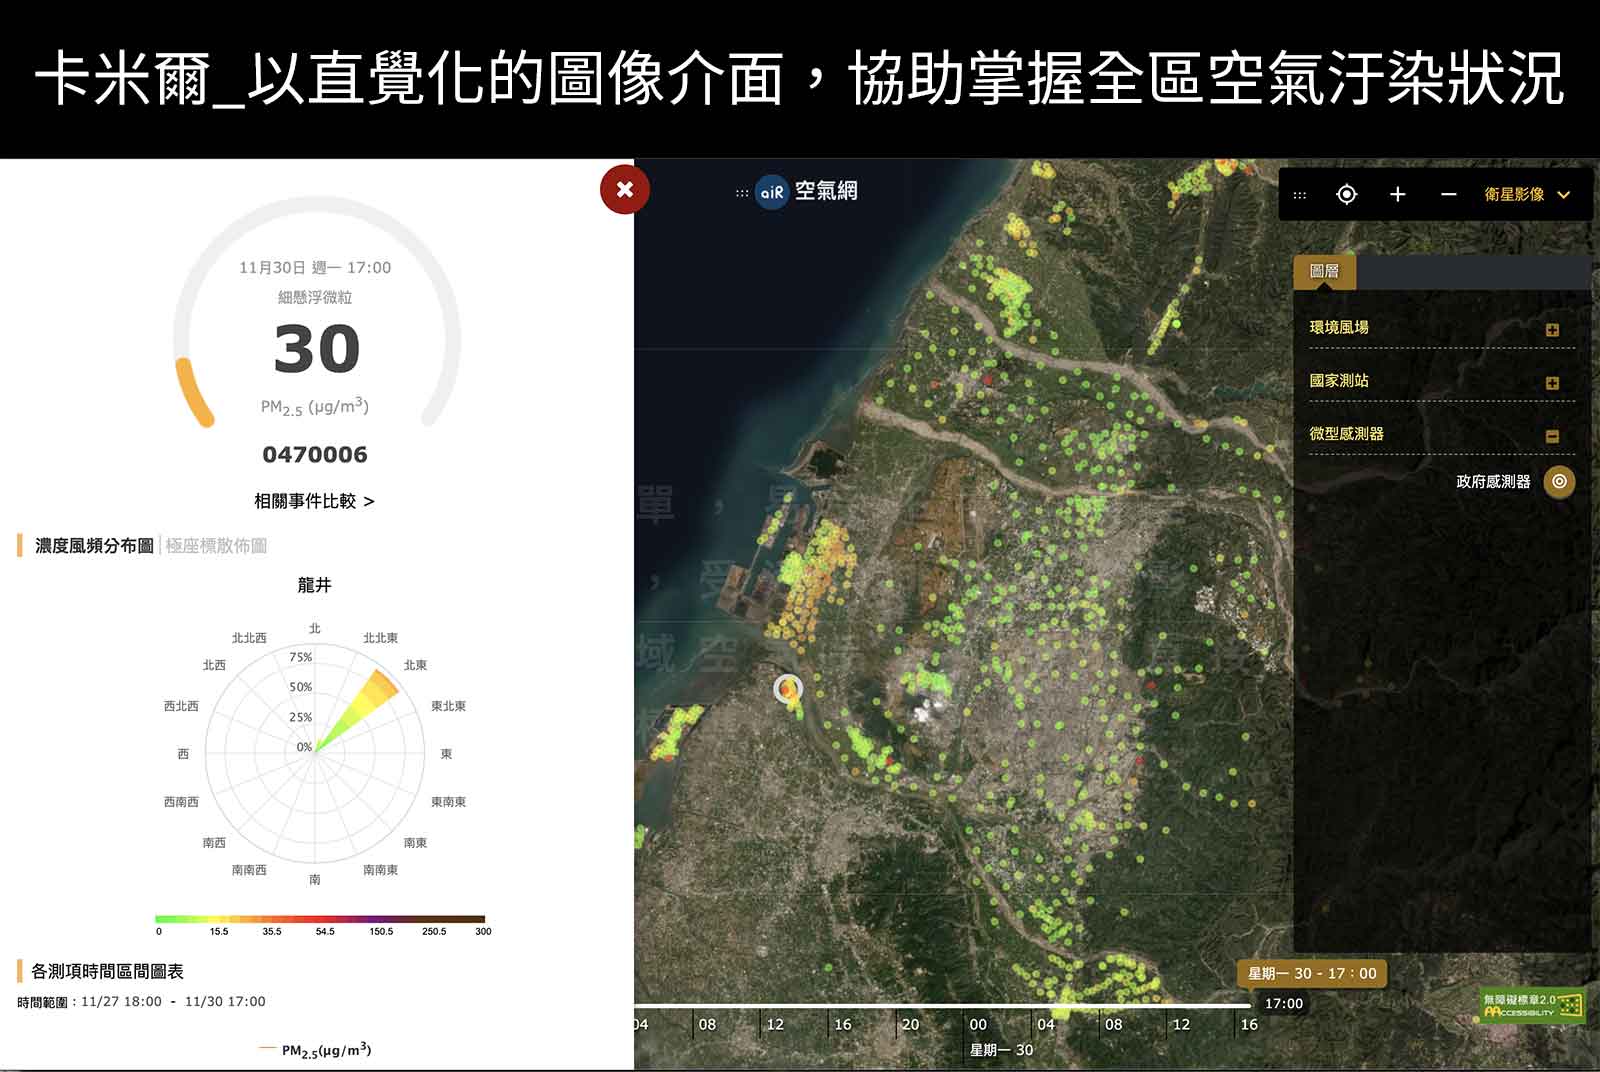Screen dimensions: 1600x1072
Task: Toggle the 政府感測器 layer
Action: coord(1559,482)
